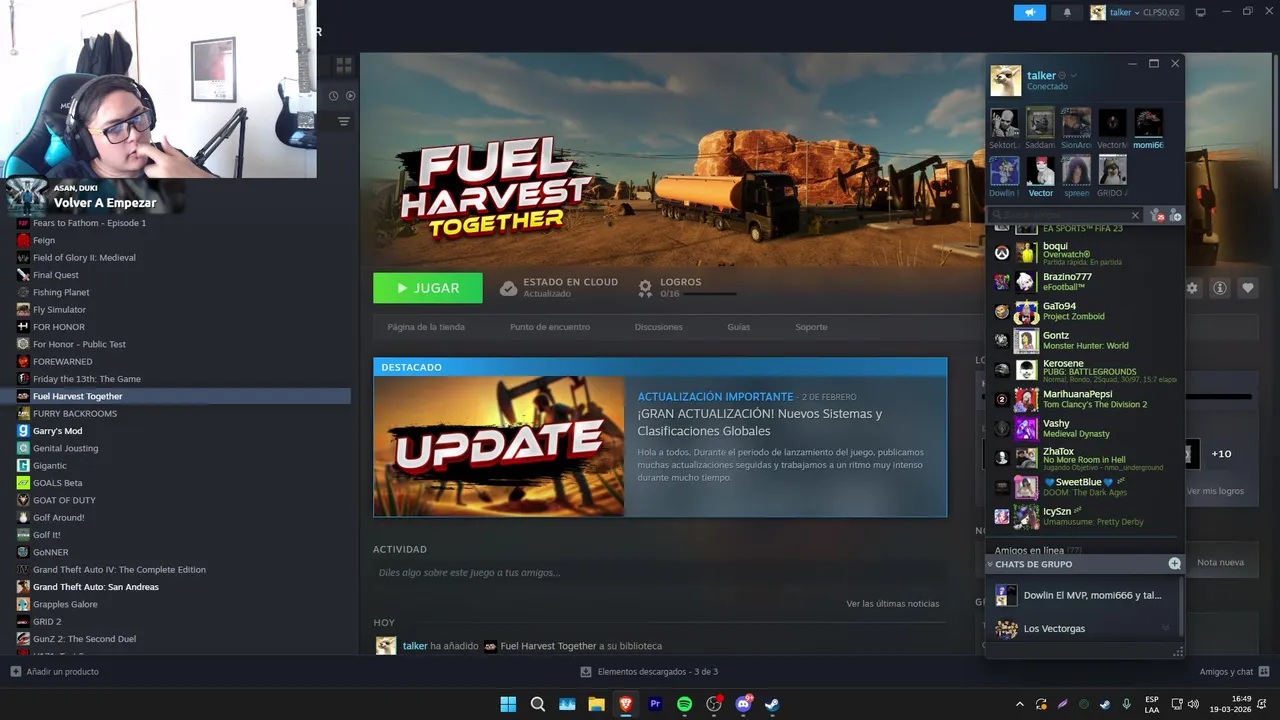Image resolution: width=1280 pixels, height=720 pixels.
Task: Click Nota nueva button
Action: click(1220, 563)
